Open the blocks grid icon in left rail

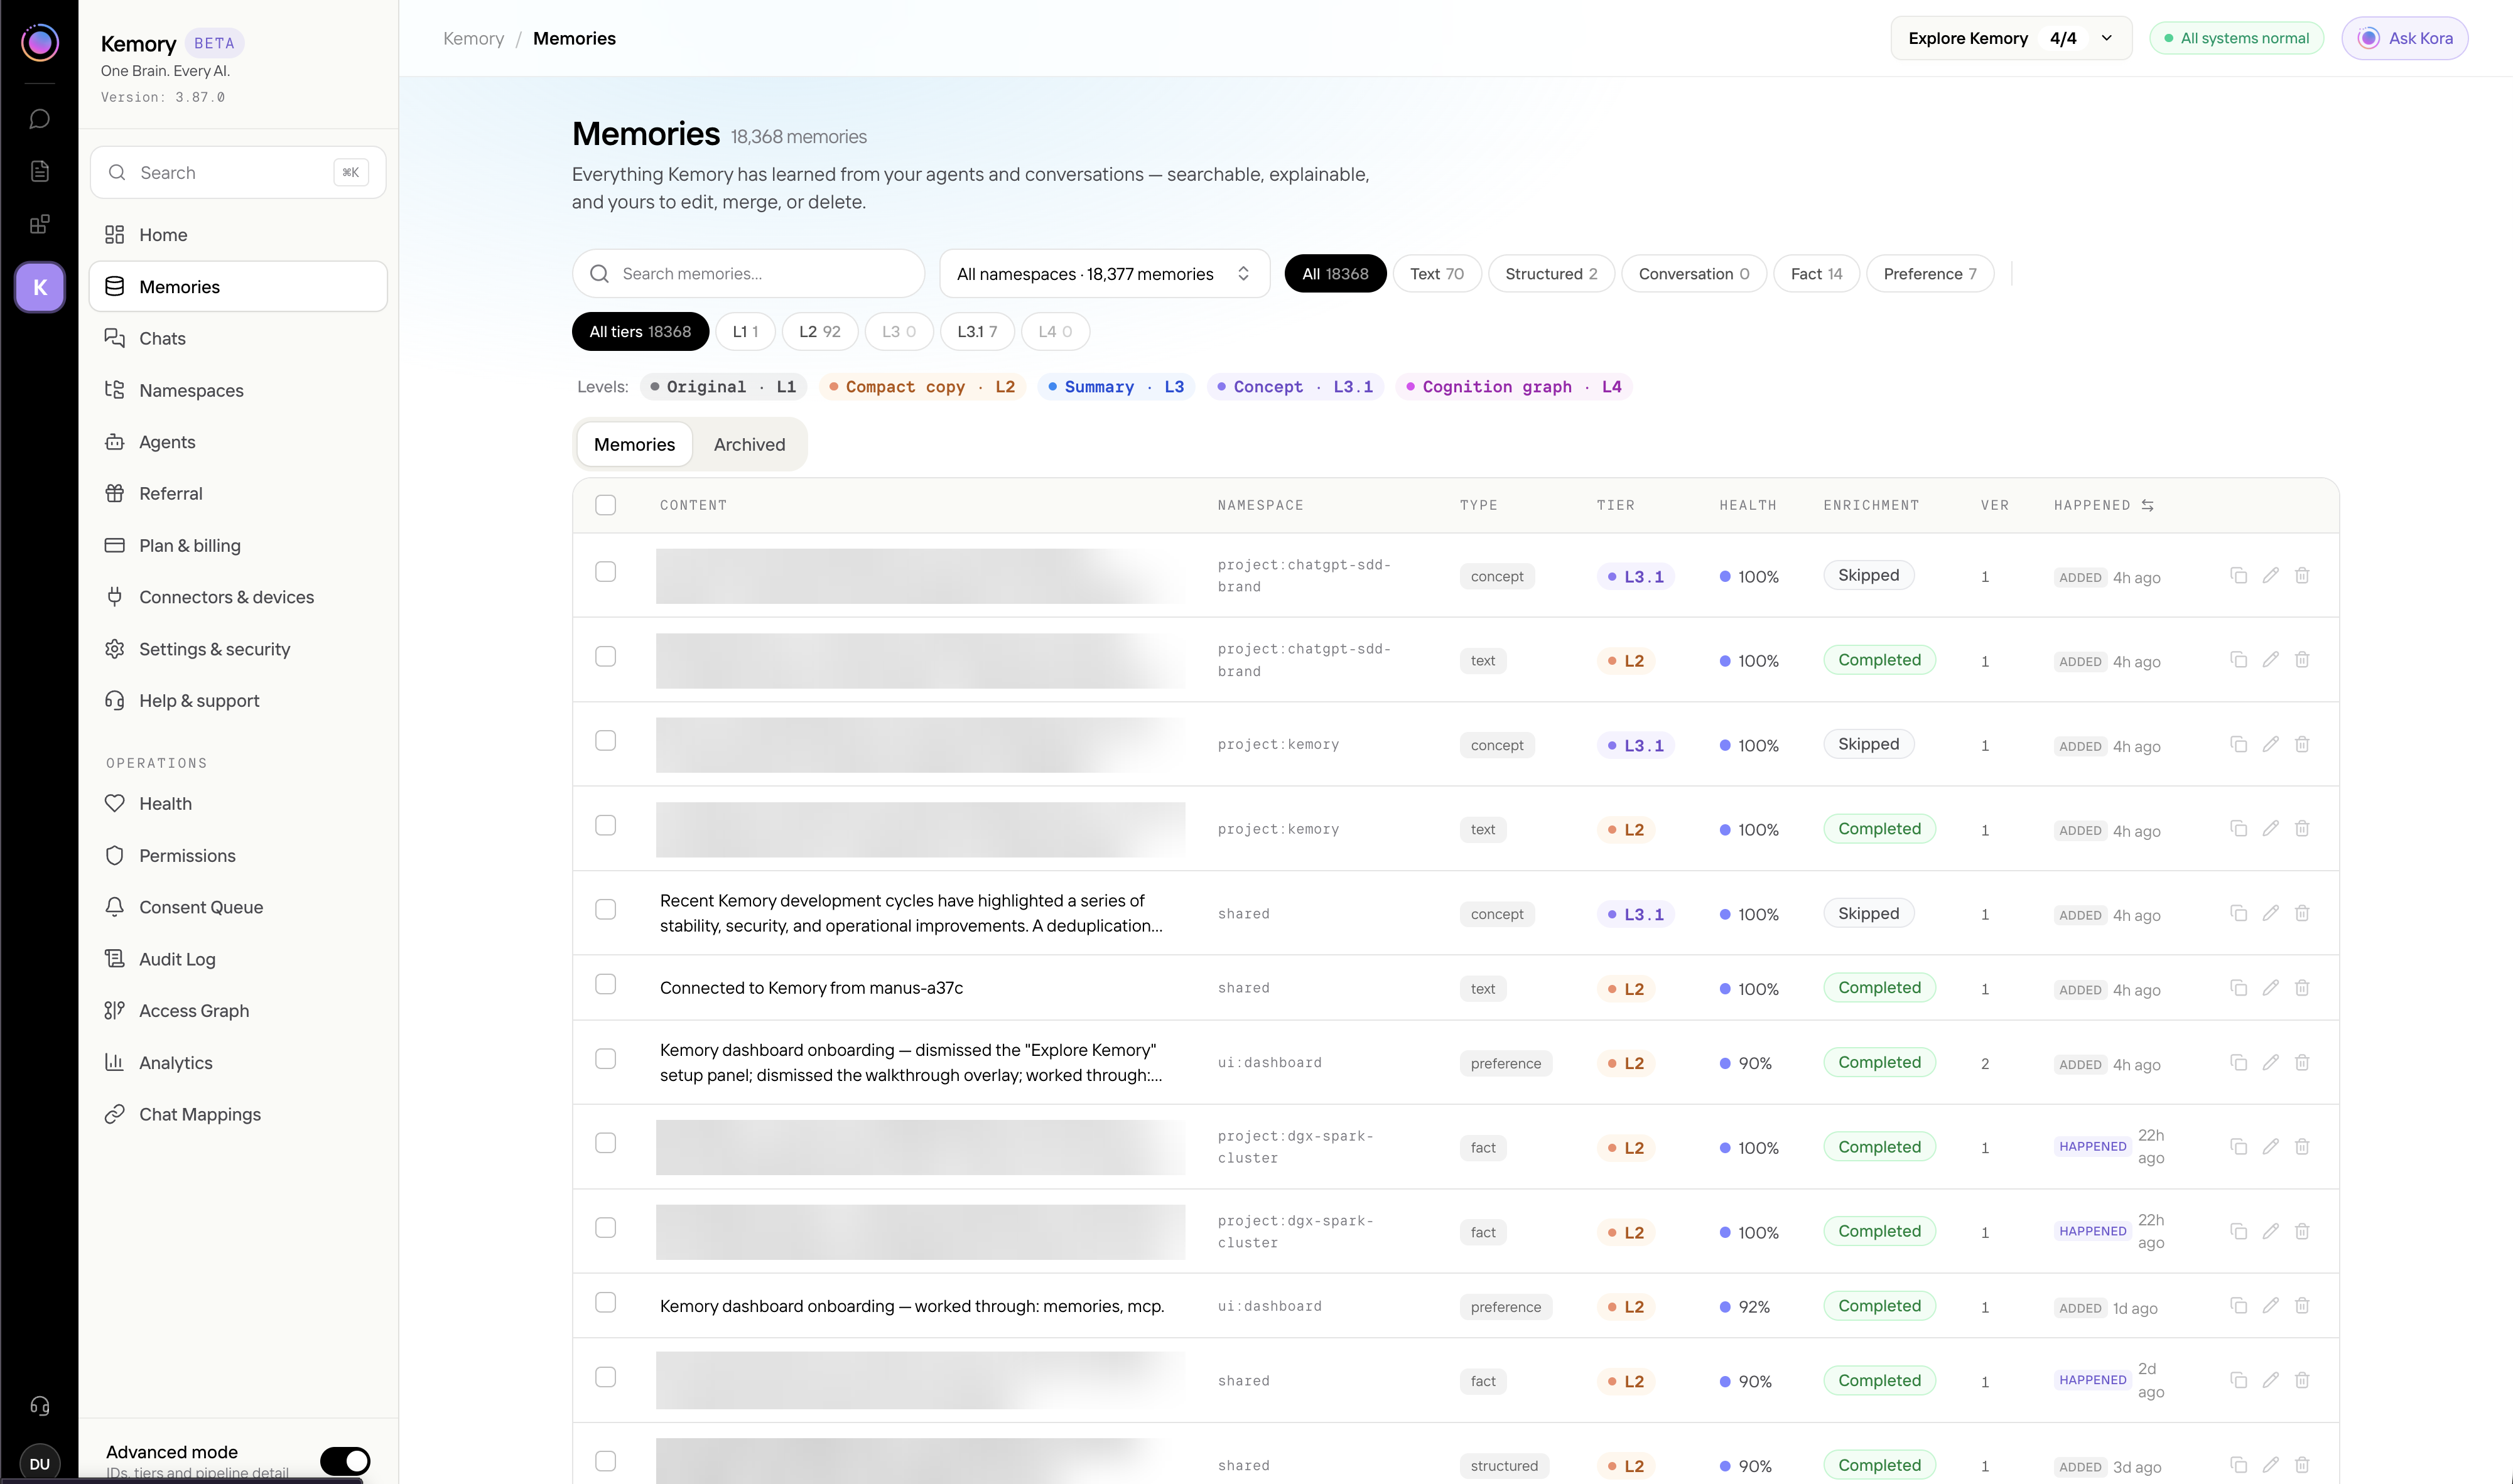point(39,224)
